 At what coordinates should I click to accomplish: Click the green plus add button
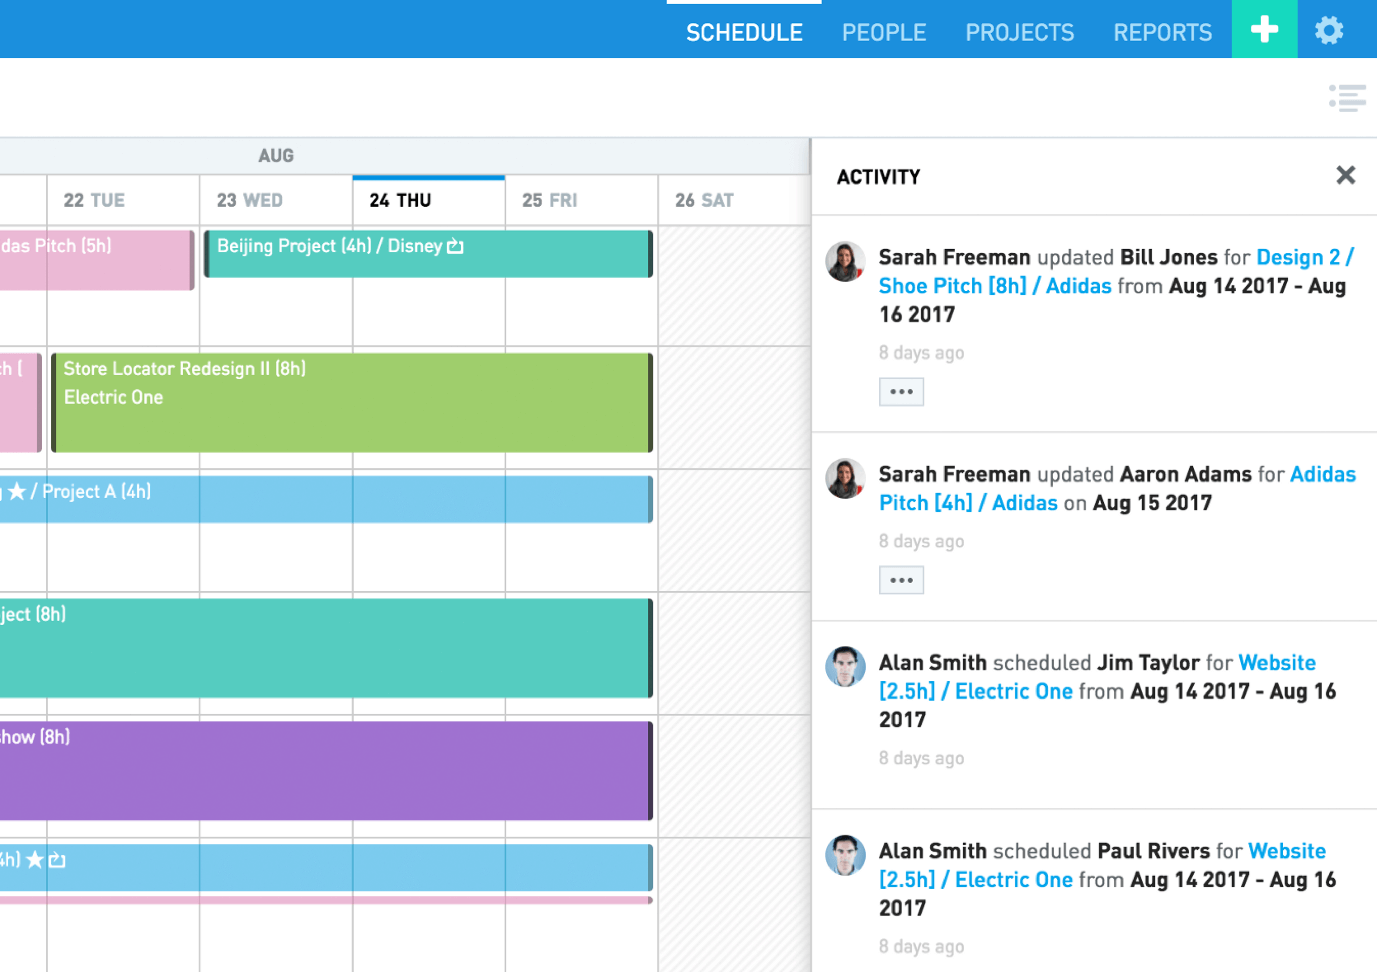coord(1264,29)
